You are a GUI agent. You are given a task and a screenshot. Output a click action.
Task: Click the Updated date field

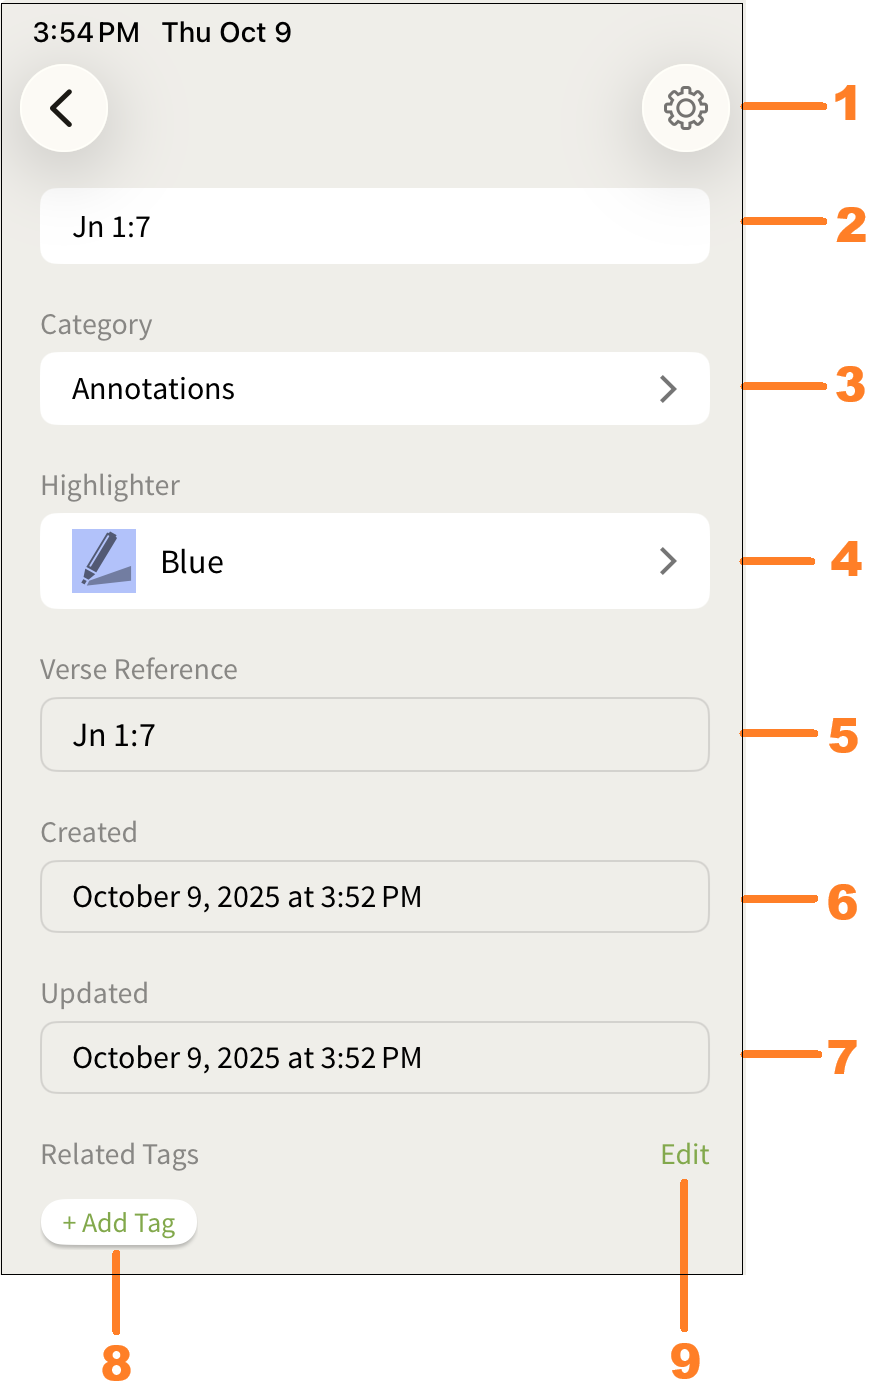click(374, 1058)
